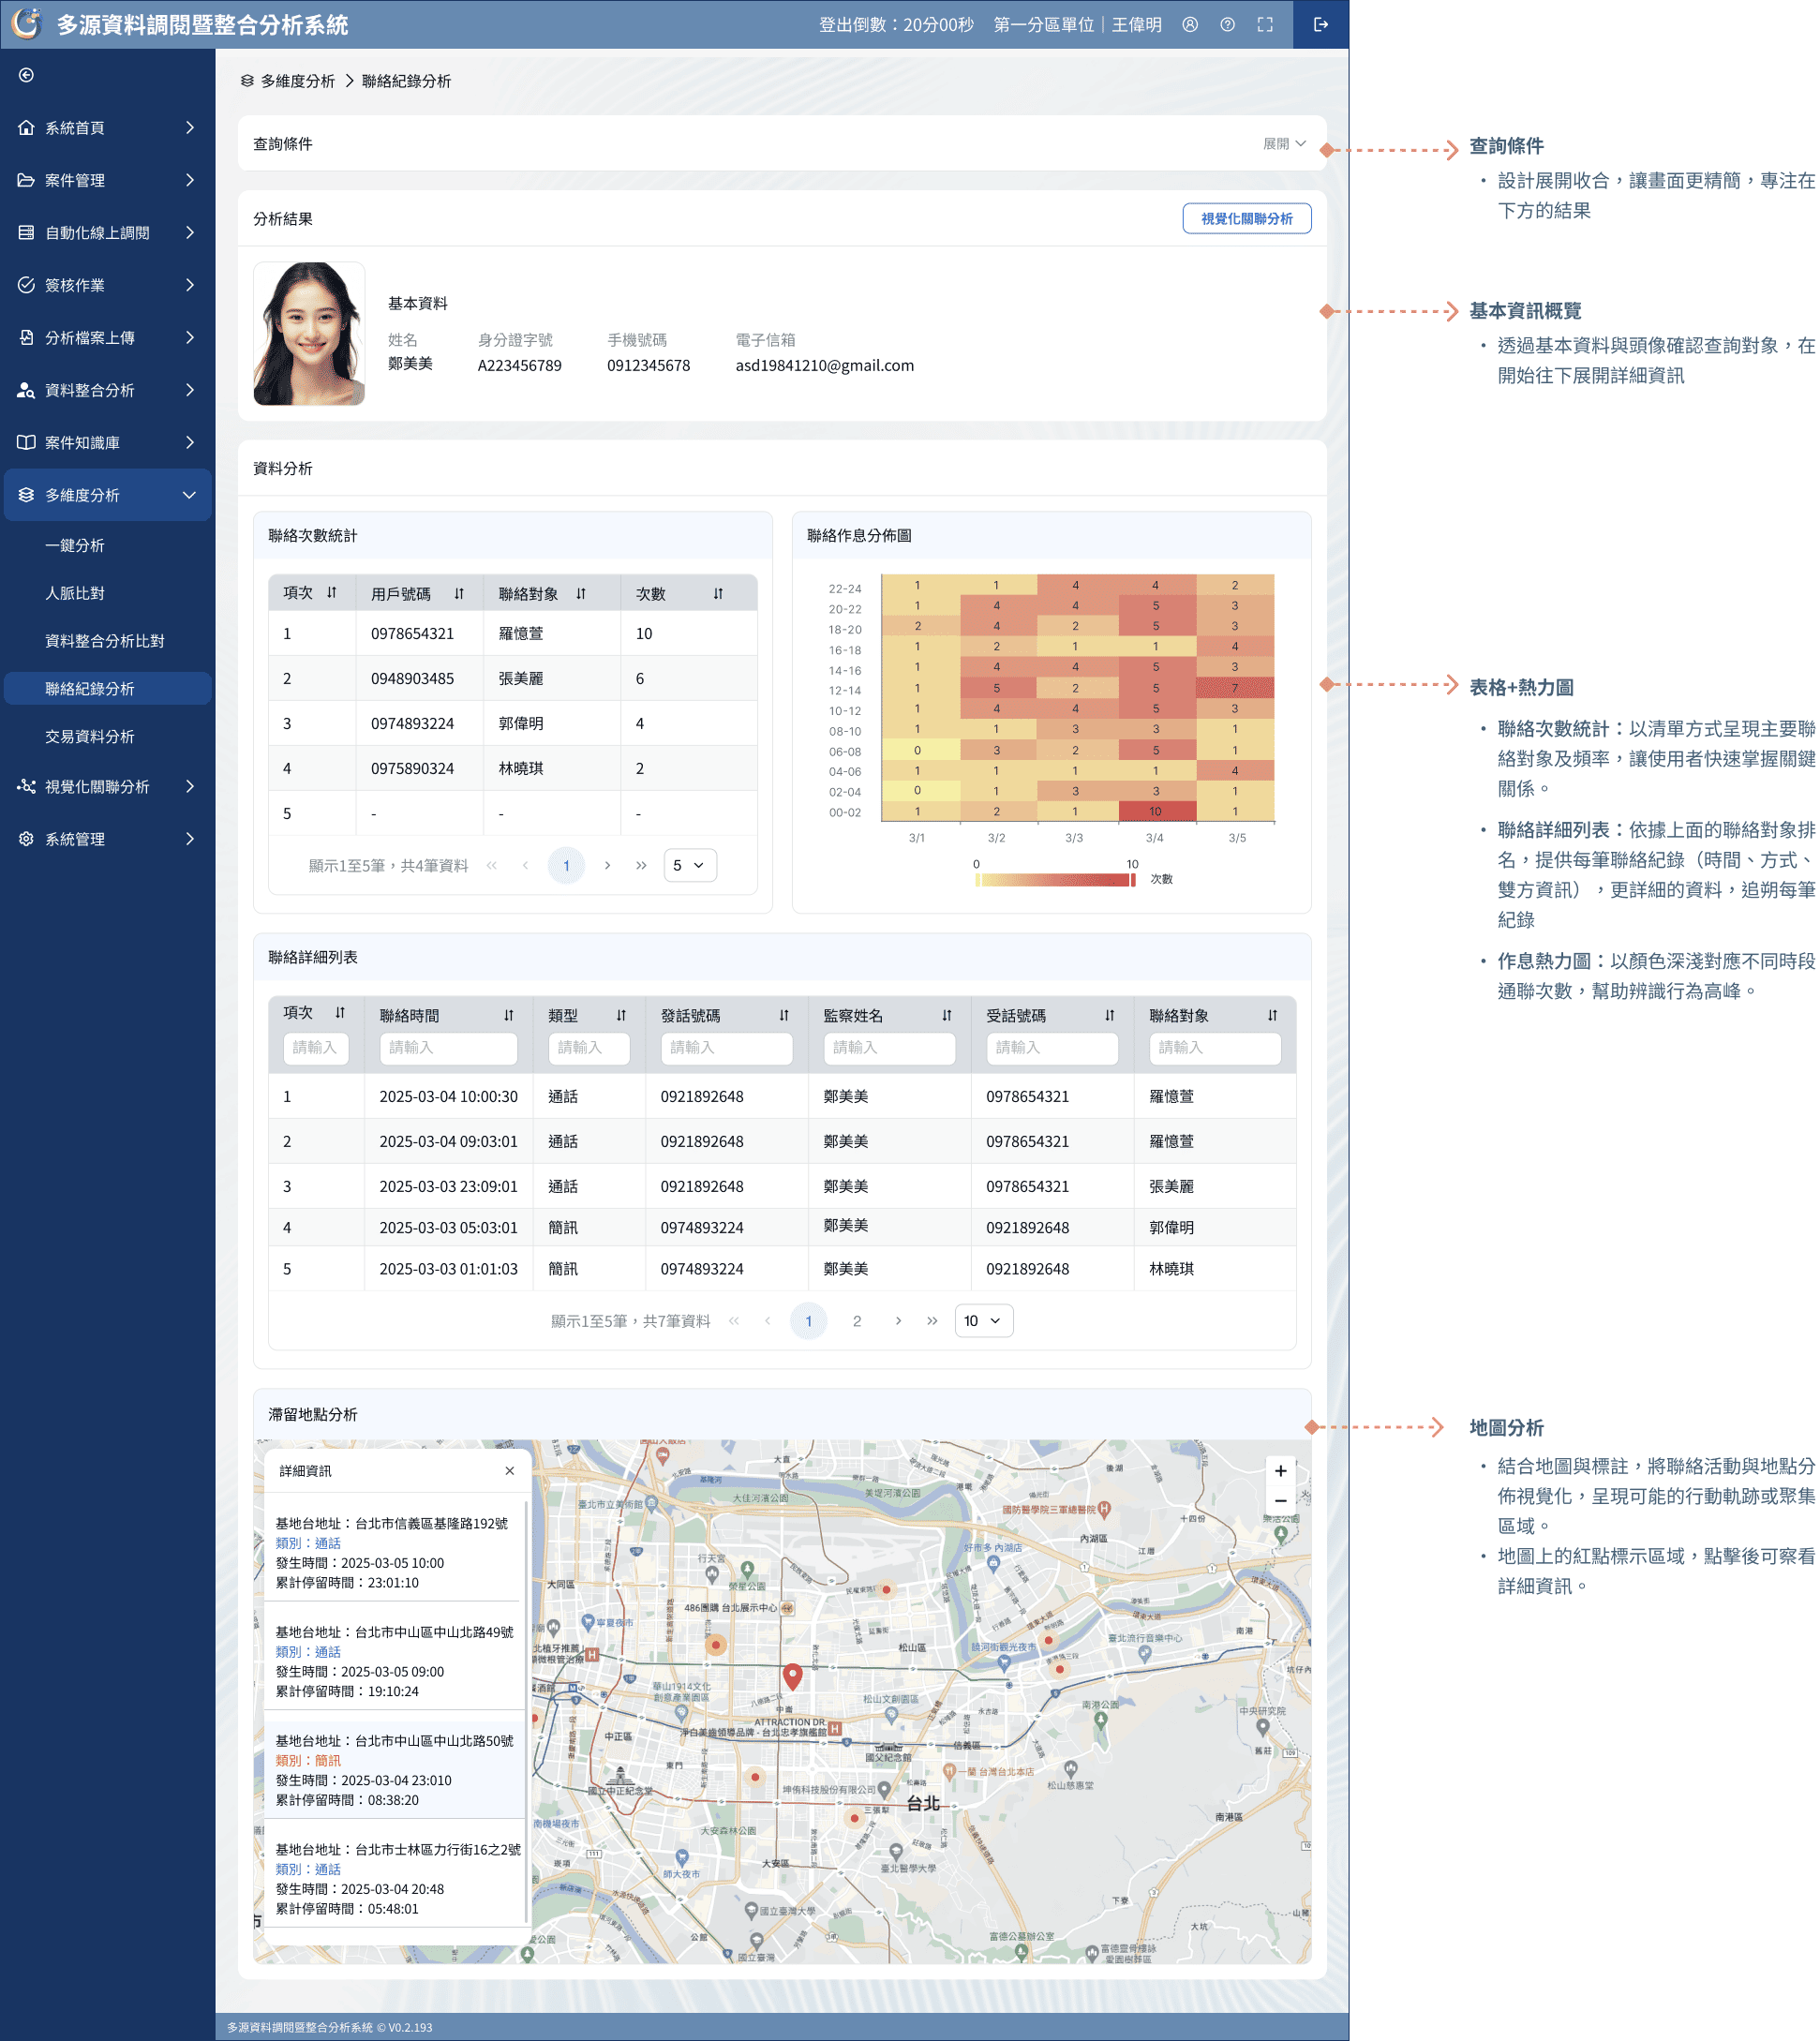This screenshot has height=2041, width=1820.
Task: Click the heatmap 次數 color legend bar
Action: 1054,880
